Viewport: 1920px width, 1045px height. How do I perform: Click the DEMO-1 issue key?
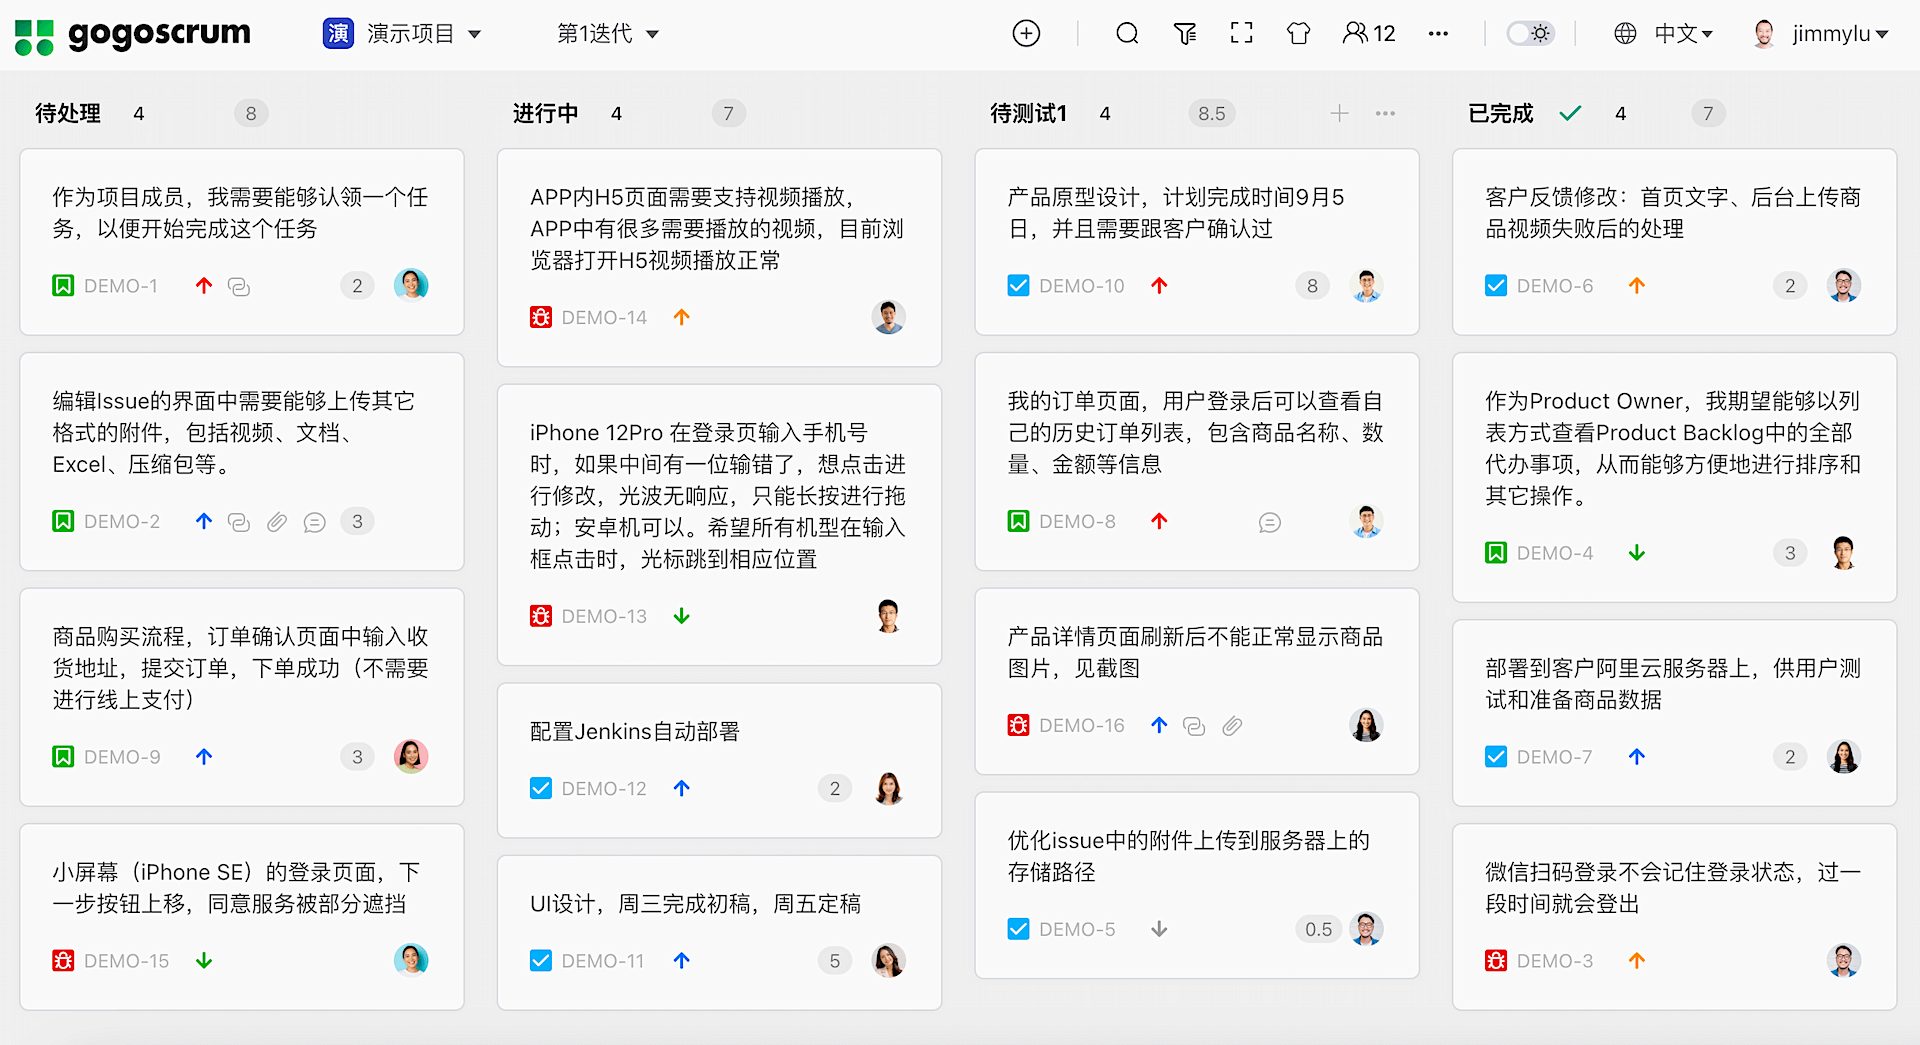[121, 286]
